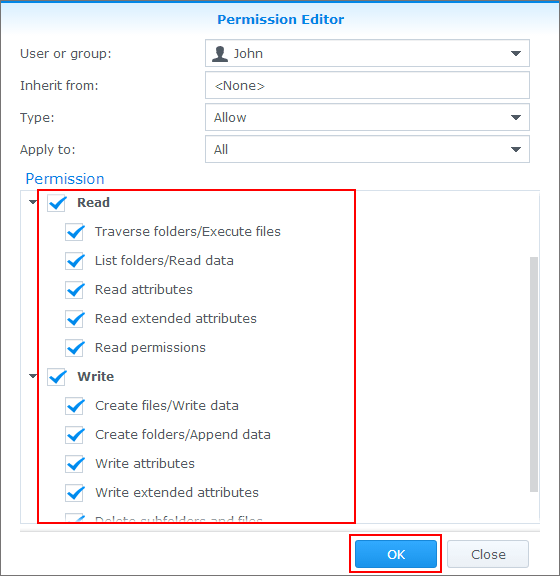The width and height of the screenshot is (560, 576).
Task: Toggle Write extended attributes checkbox
Action: [x=75, y=493]
